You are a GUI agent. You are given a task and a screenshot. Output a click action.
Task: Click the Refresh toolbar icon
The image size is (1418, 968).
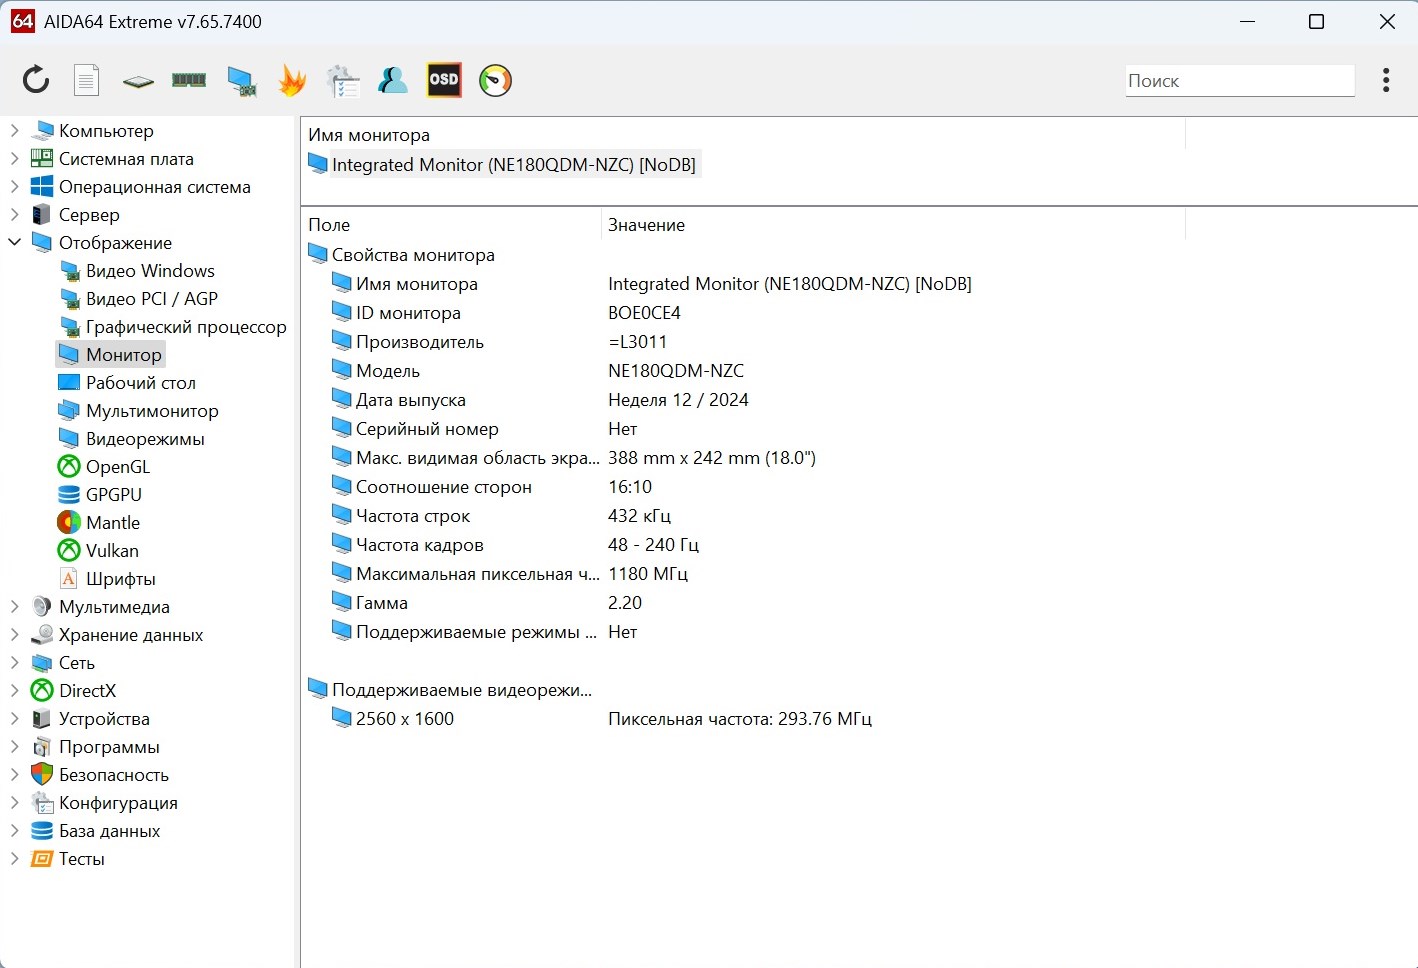36,80
